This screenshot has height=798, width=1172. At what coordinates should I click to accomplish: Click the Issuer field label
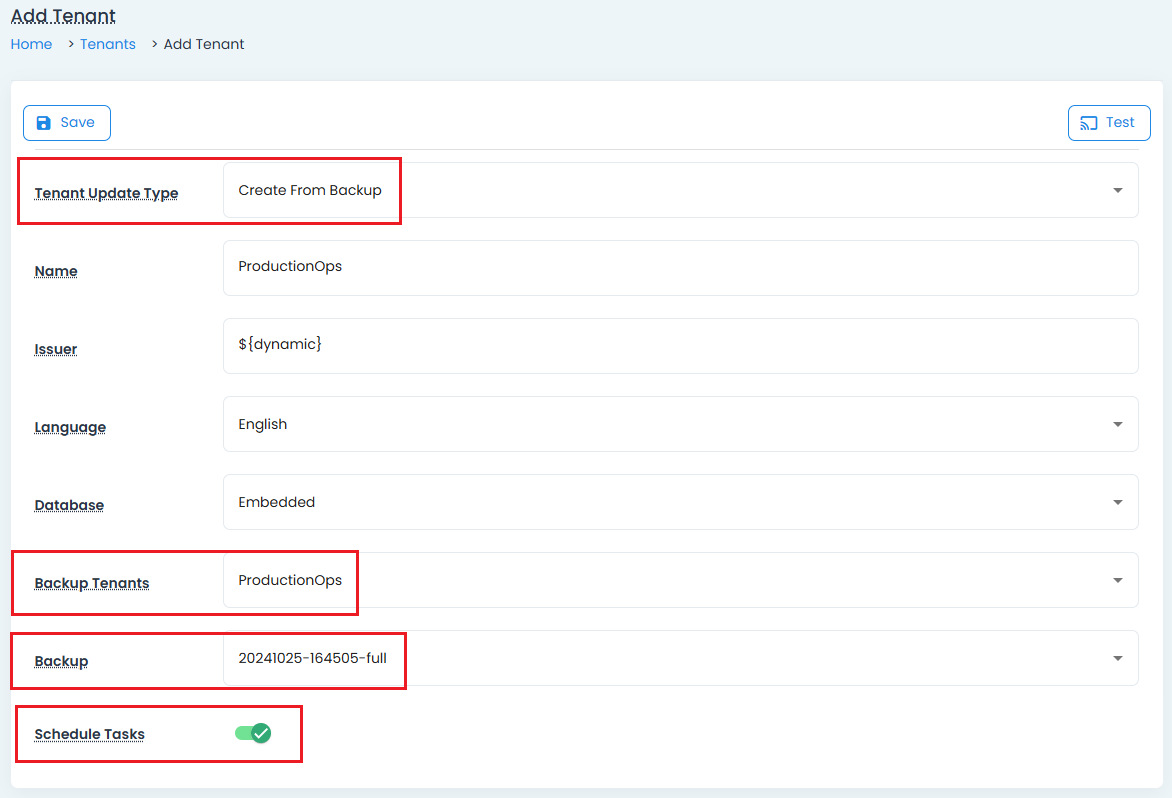(56, 349)
